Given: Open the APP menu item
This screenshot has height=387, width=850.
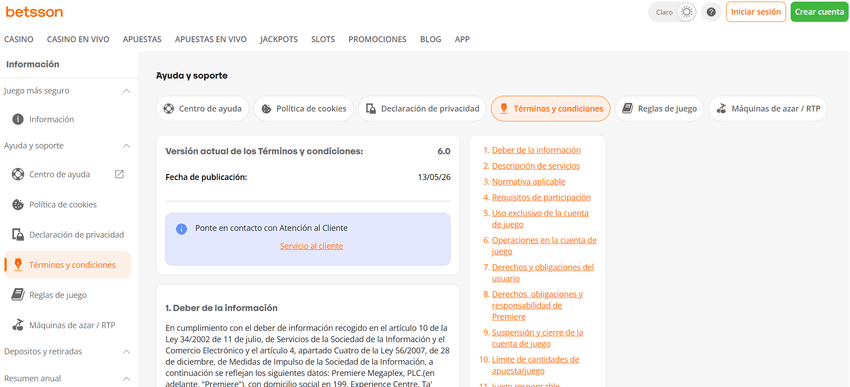Looking at the screenshot, I should [462, 39].
